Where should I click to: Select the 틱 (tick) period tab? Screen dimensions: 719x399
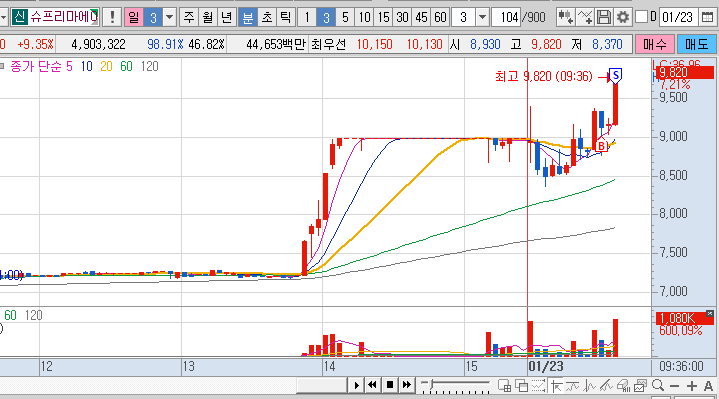pyautogui.click(x=286, y=17)
